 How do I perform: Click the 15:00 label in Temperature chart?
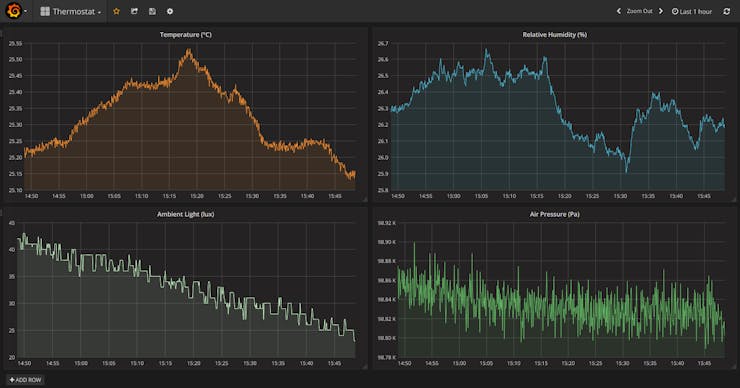click(x=86, y=196)
